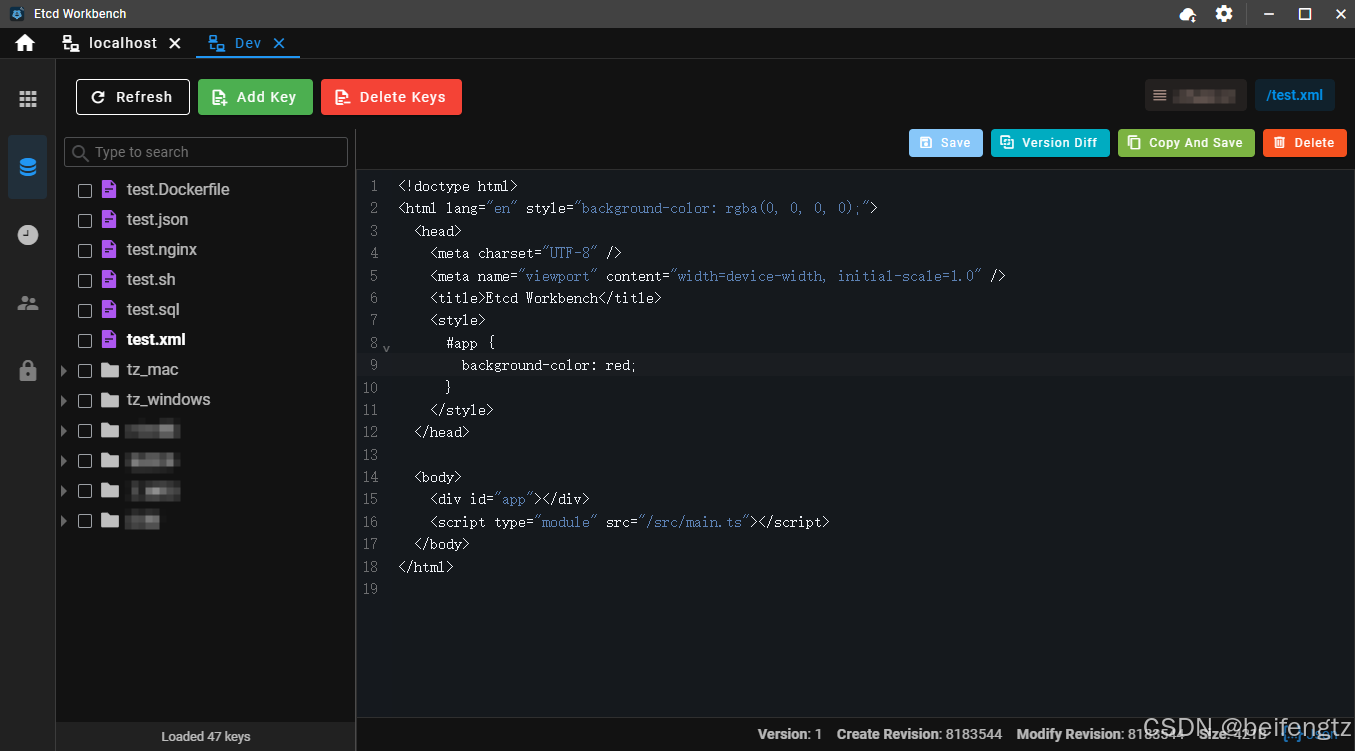Expand the tz_windows folder arrow
1355x751 pixels.
coord(64,400)
